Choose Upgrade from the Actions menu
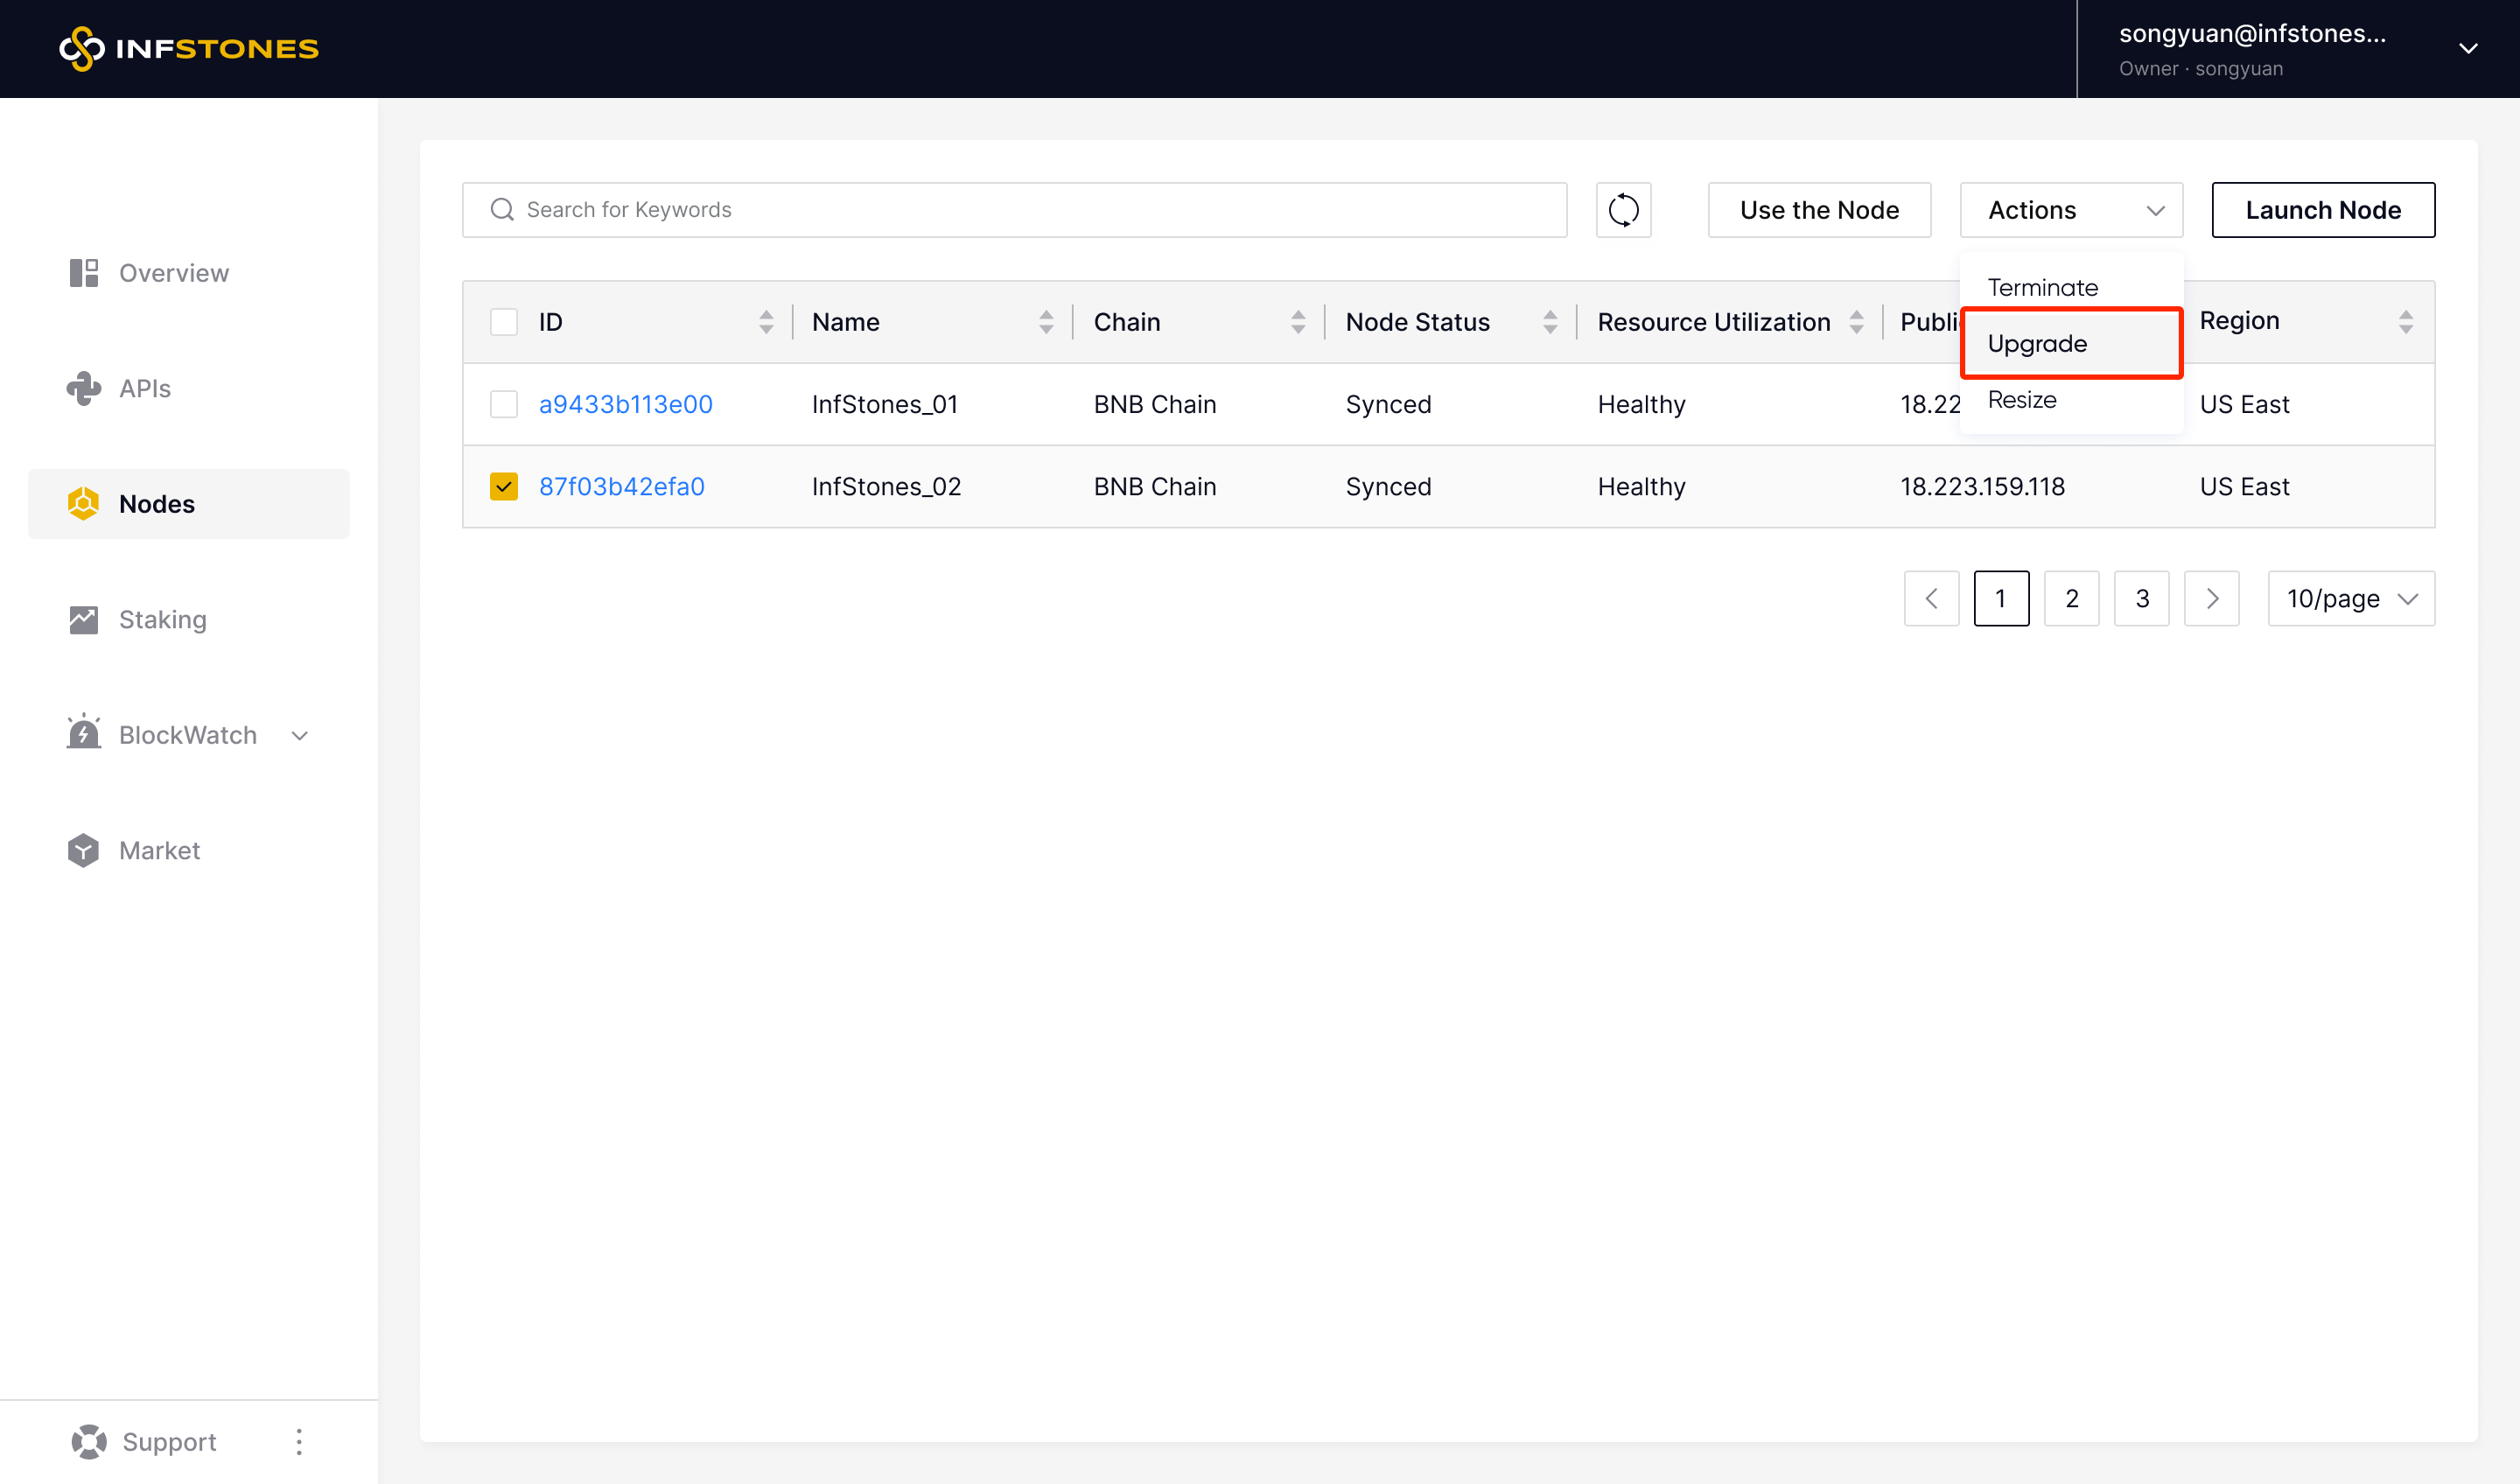Viewport: 2520px width, 1484px height. coord(2037,344)
